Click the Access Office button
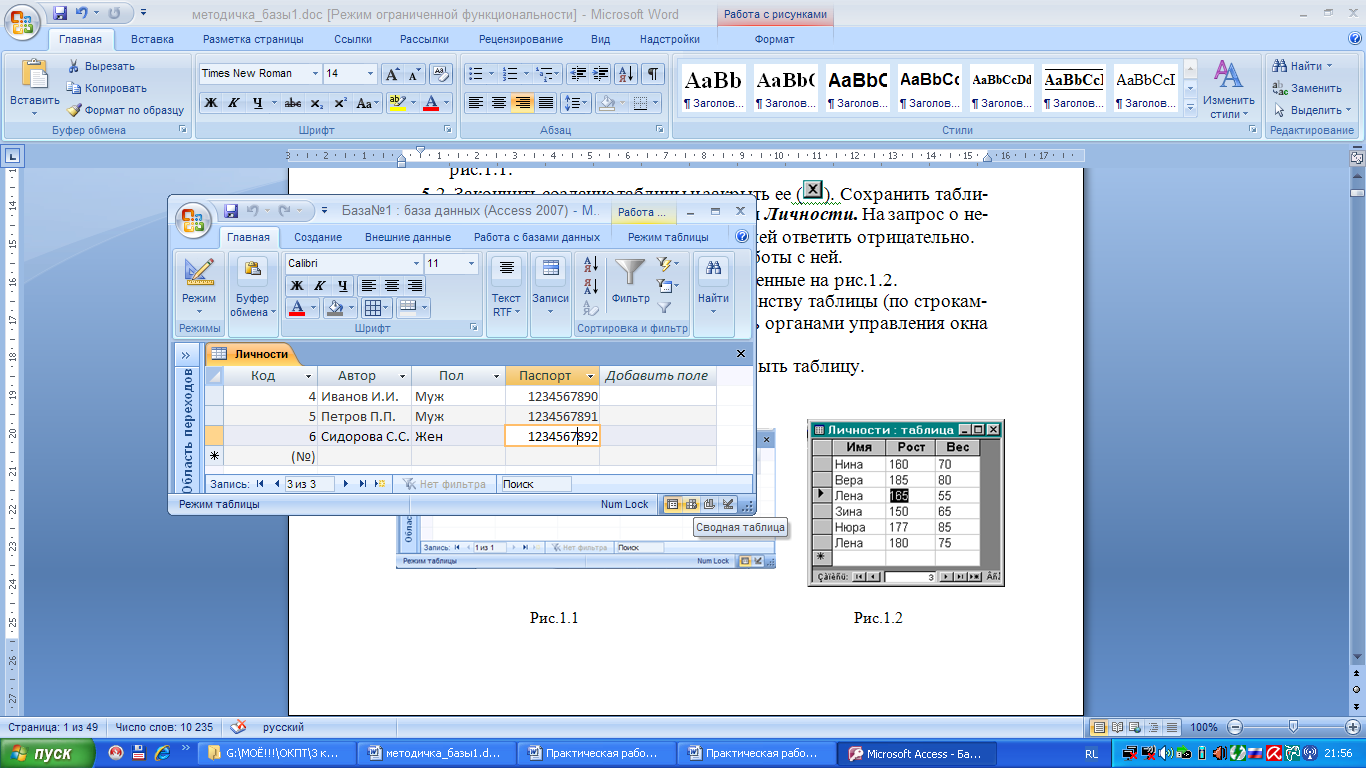 (x=193, y=221)
